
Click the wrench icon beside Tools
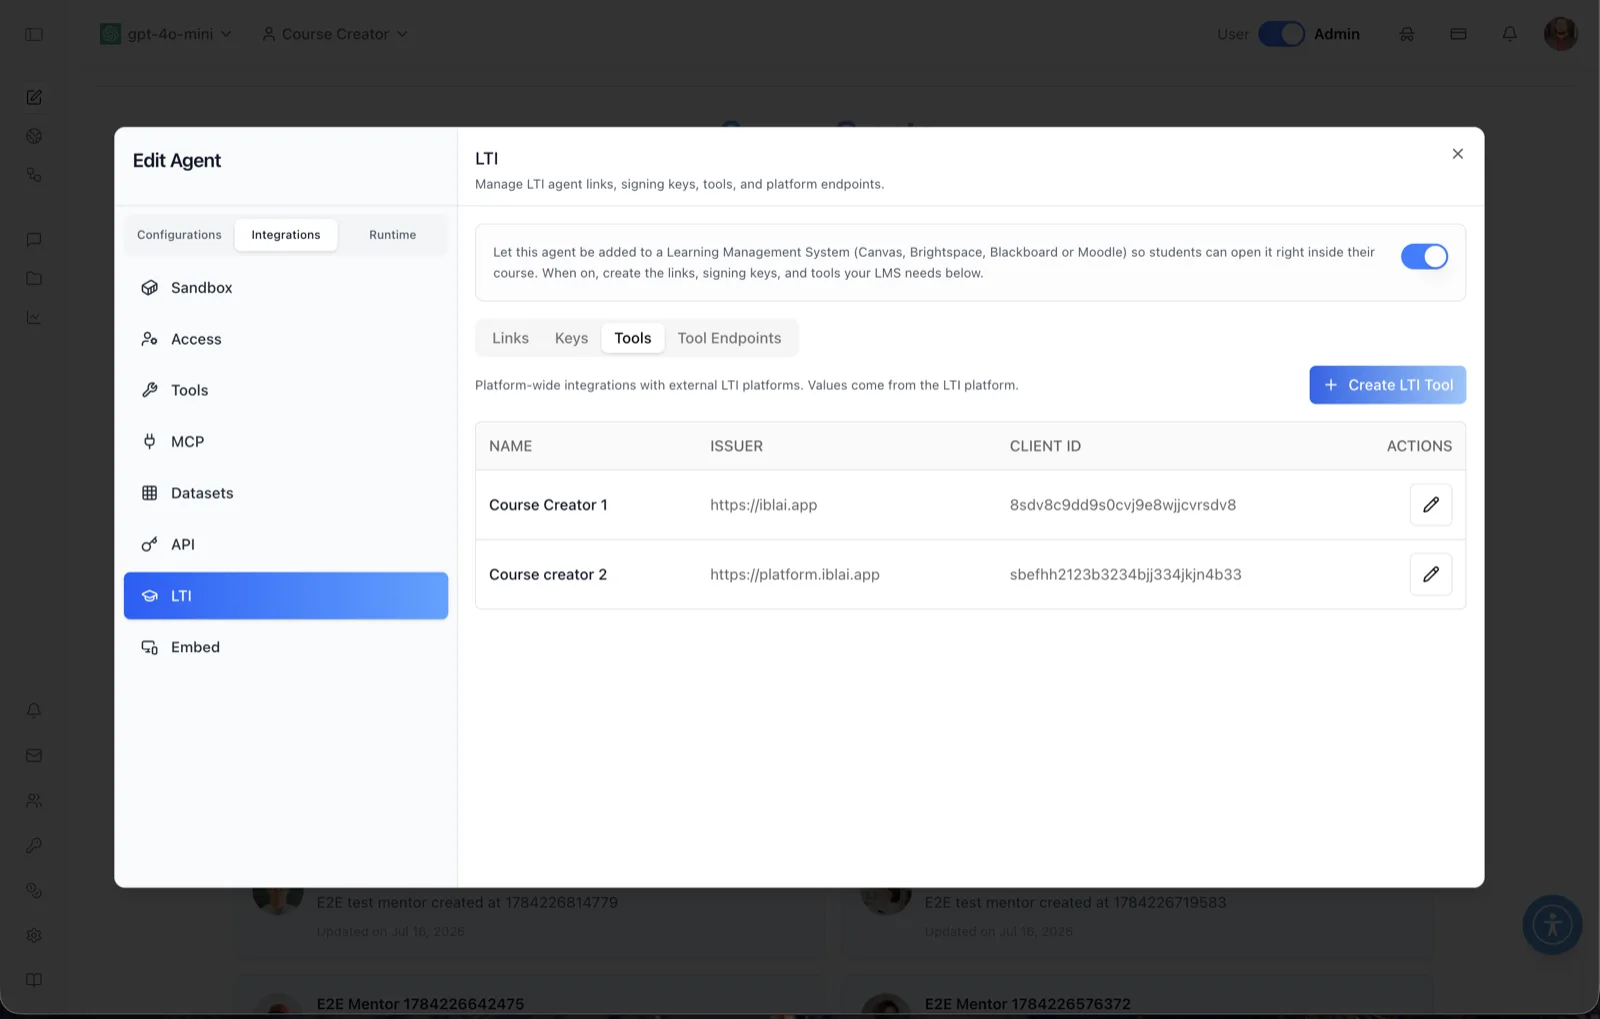pyautogui.click(x=150, y=390)
